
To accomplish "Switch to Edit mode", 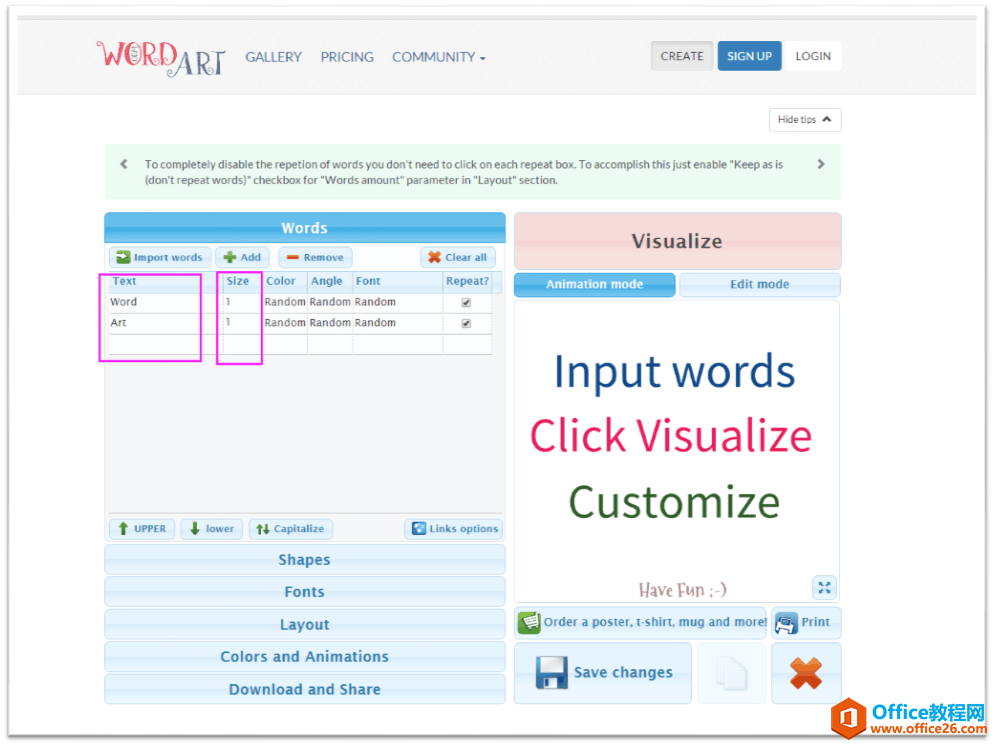I will pyautogui.click(x=759, y=285).
